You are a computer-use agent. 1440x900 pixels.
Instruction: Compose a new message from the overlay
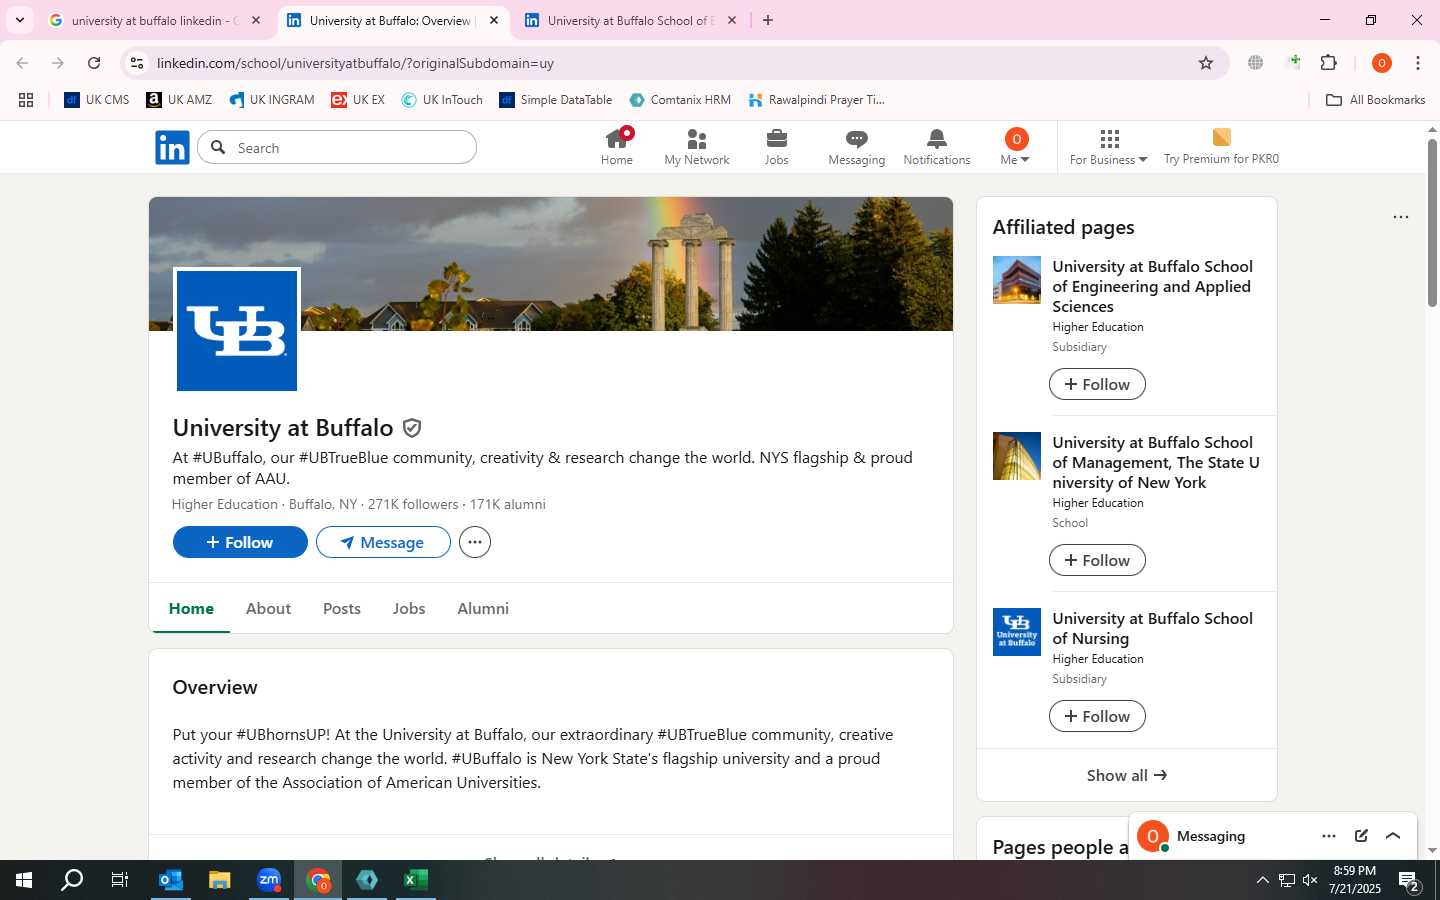point(1361,836)
